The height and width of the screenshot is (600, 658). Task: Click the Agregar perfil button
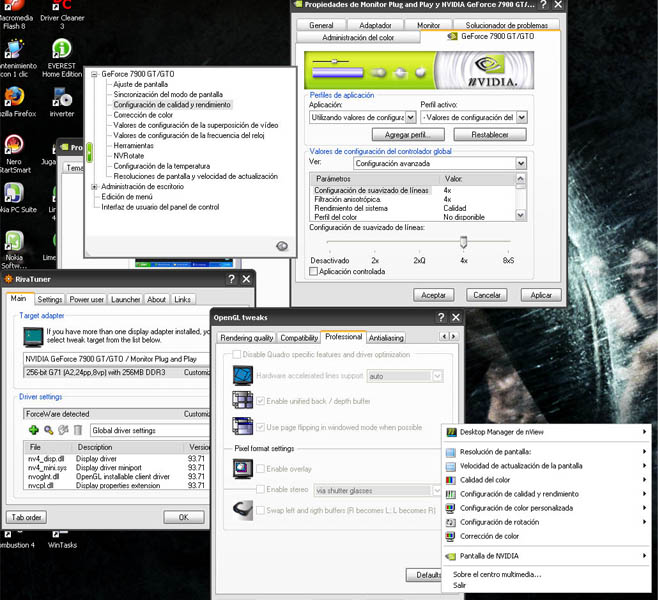pos(408,135)
